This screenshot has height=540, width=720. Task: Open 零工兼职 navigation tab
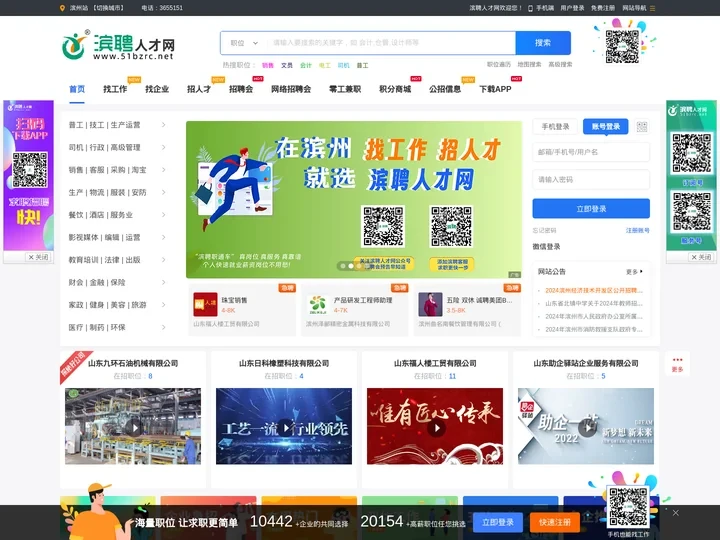coord(345,89)
